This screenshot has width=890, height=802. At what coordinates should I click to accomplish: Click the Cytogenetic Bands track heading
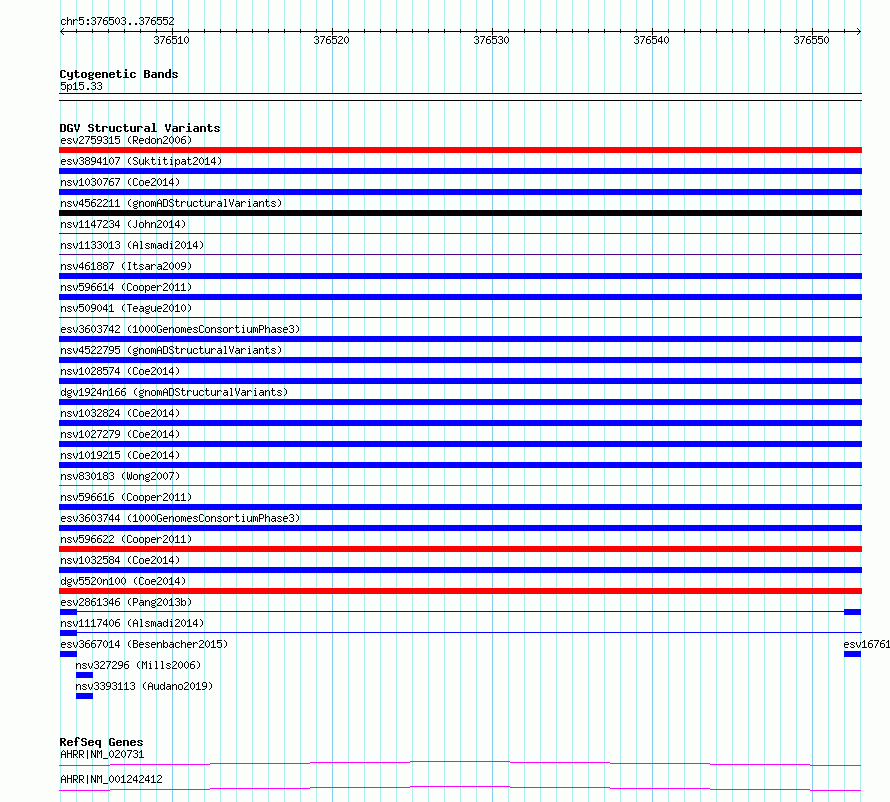(x=119, y=74)
